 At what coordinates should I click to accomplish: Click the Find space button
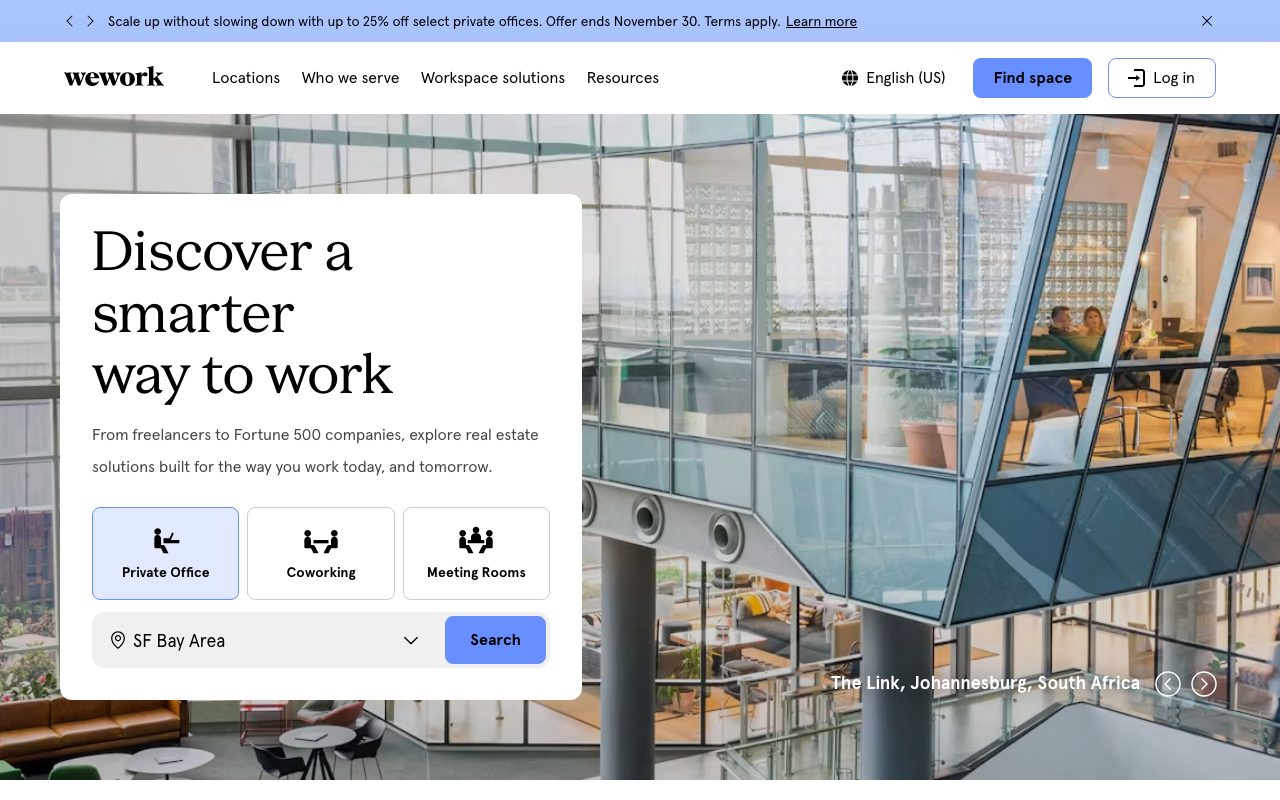[1032, 78]
